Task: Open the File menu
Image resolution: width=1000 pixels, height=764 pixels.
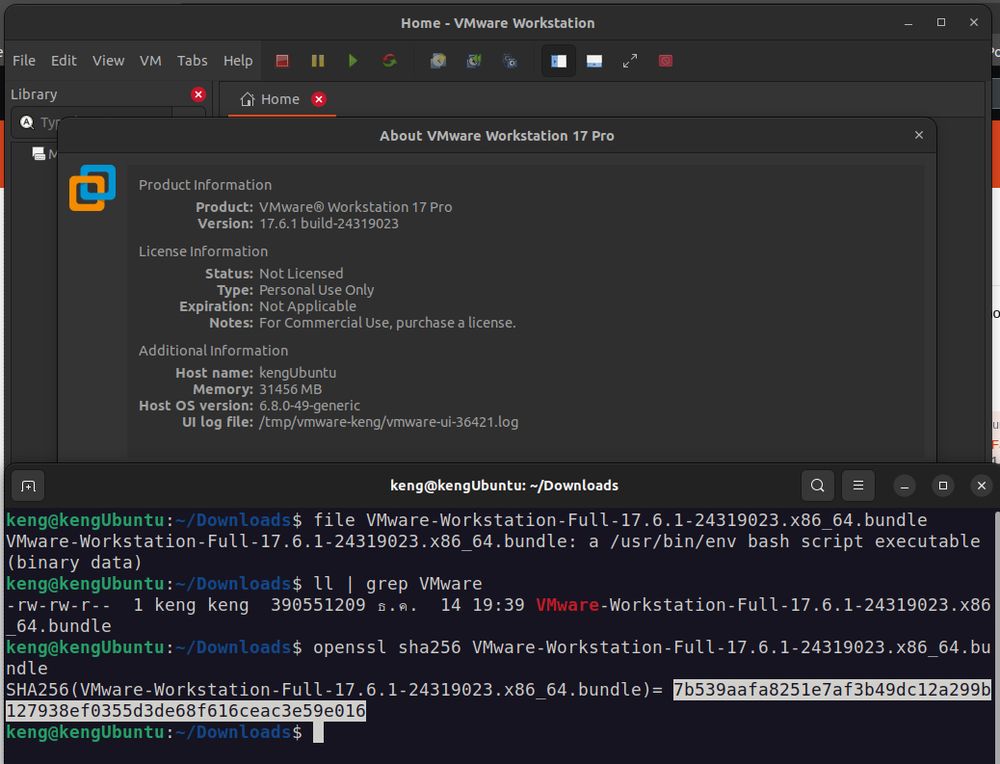Action: point(24,61)
